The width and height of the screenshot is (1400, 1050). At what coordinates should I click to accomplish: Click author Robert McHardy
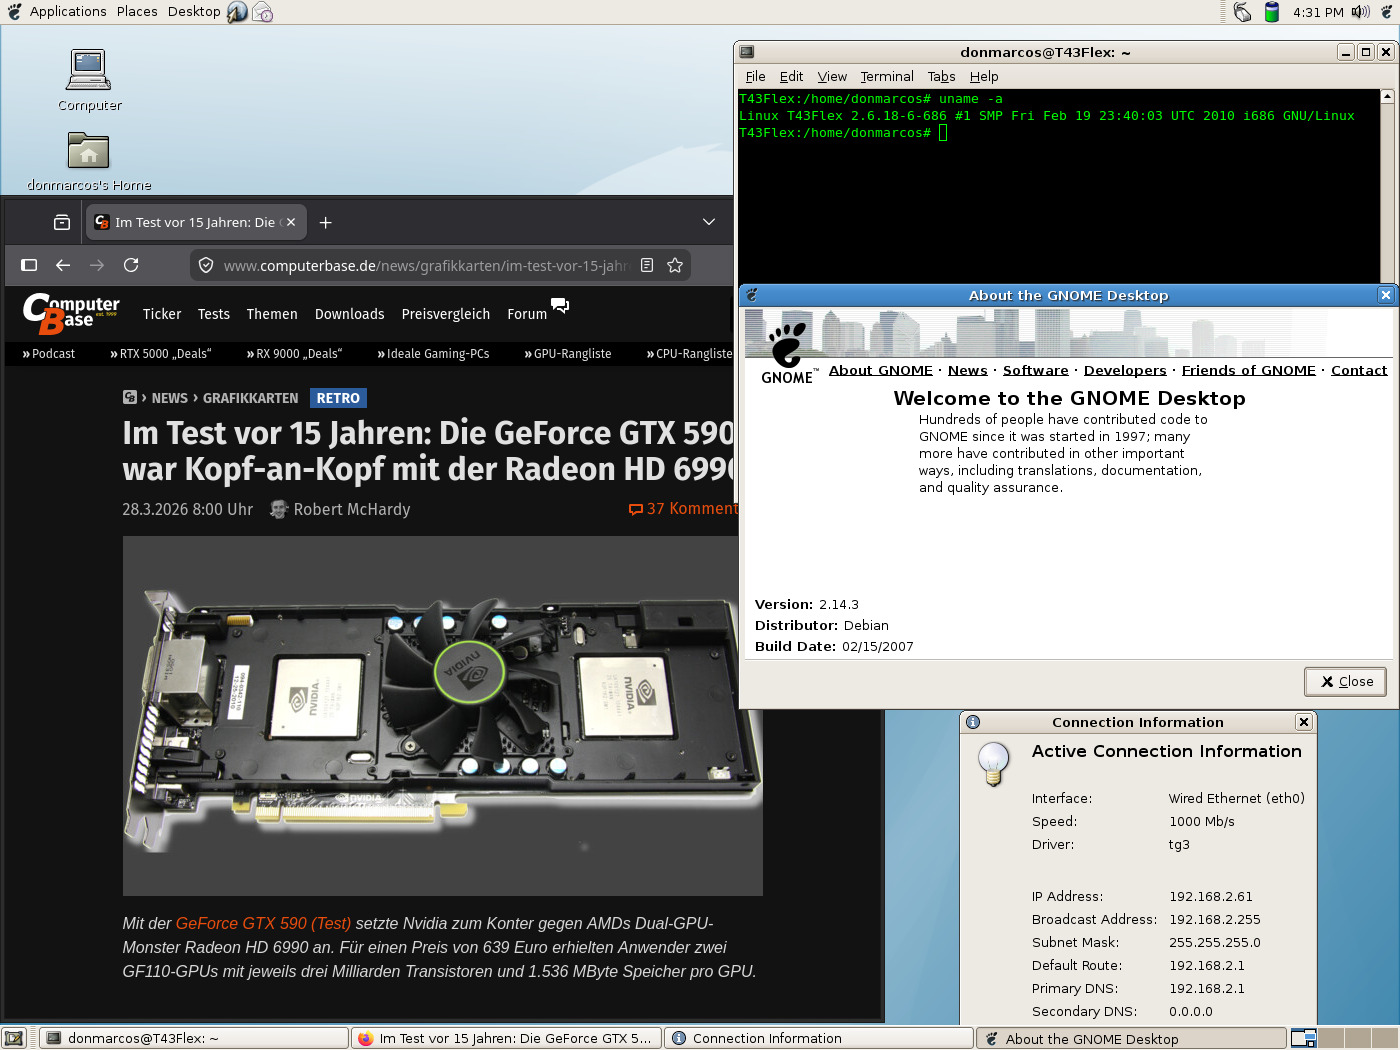click(352, 509)
